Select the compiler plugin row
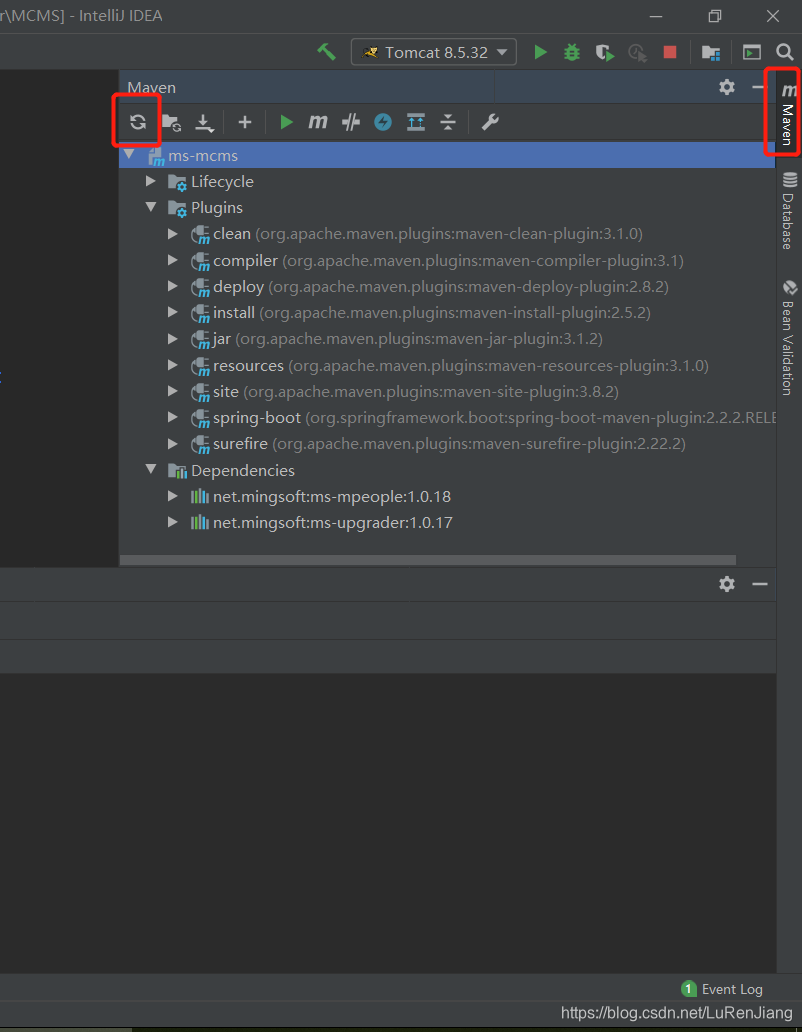802x1032 pixels. [447, 261]
